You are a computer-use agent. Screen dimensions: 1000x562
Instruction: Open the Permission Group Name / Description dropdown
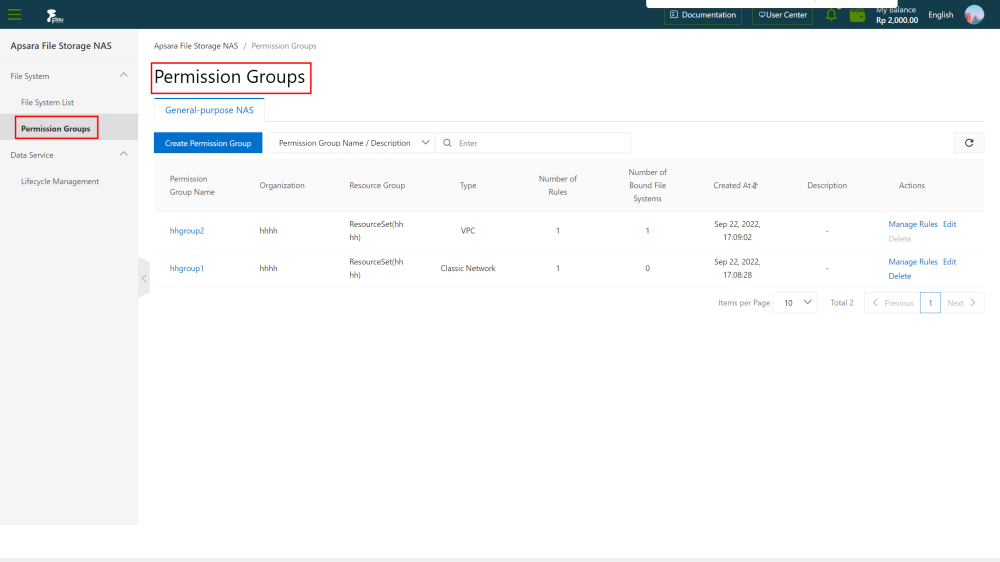[350, 143]
